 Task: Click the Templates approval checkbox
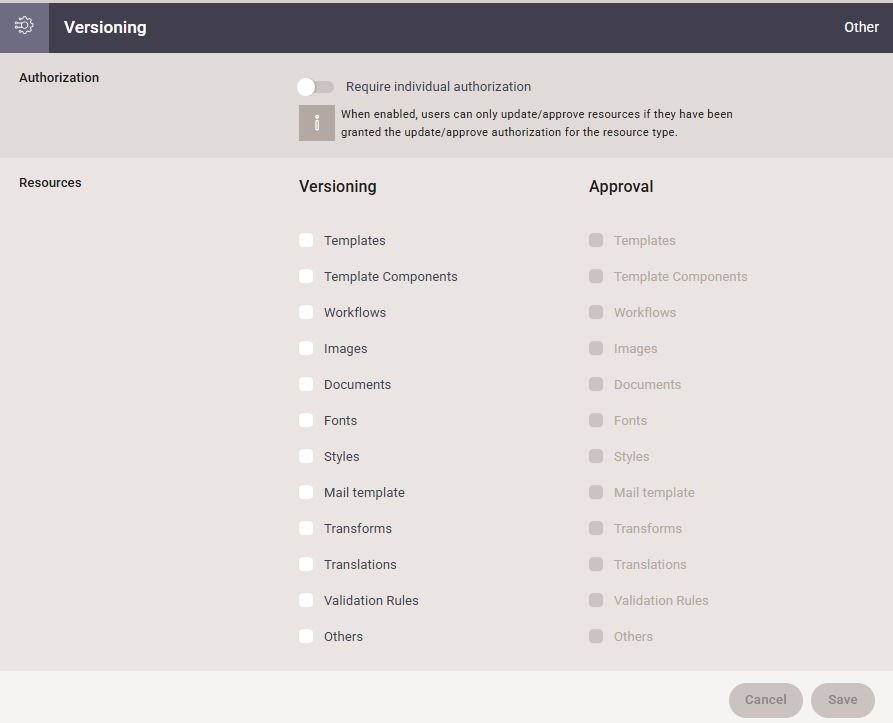point(596,241)
